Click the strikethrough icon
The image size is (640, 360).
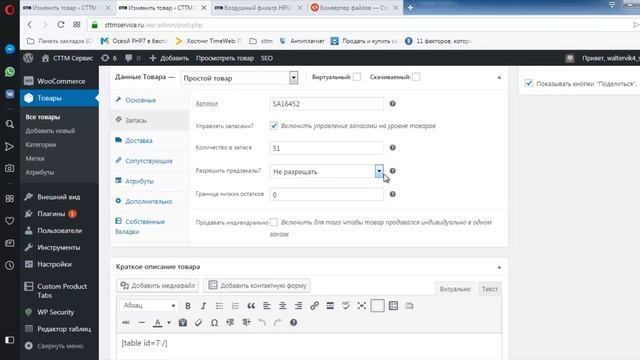tap(126, 322)
